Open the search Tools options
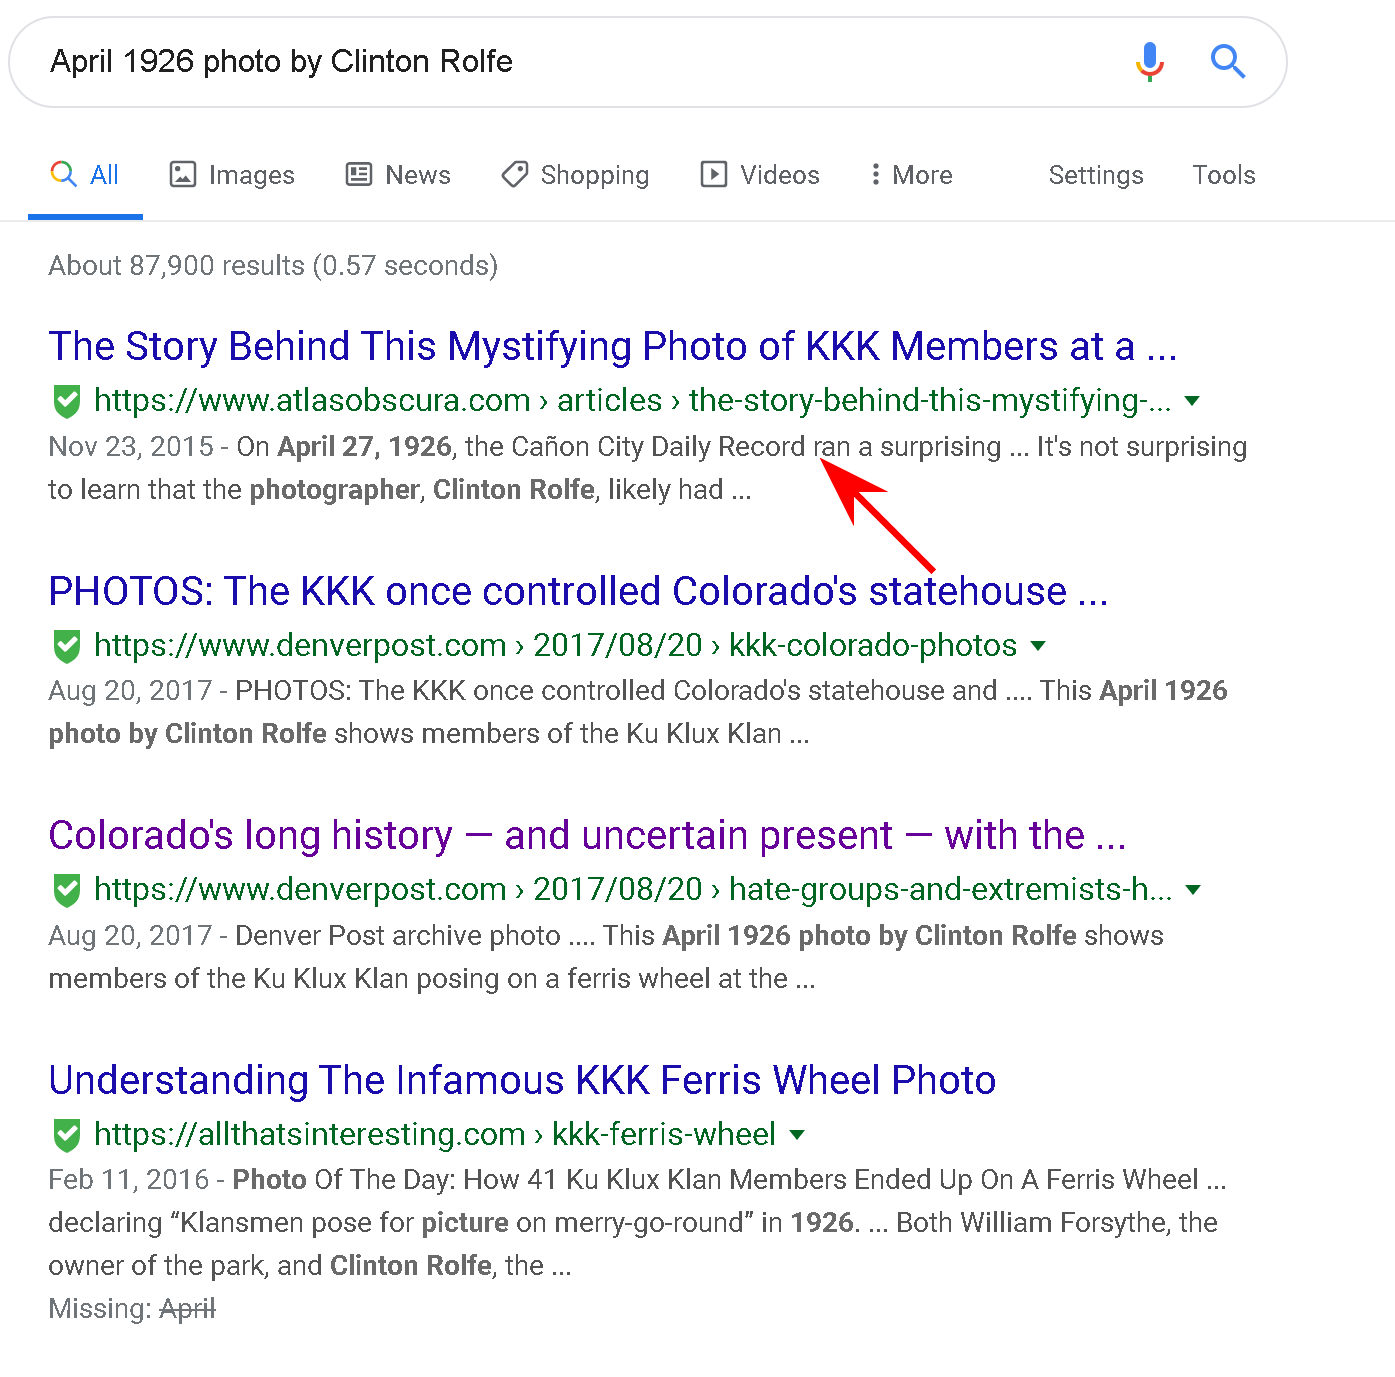Viewport: 1395px width, 1377px height. [x=1223, y=175]
